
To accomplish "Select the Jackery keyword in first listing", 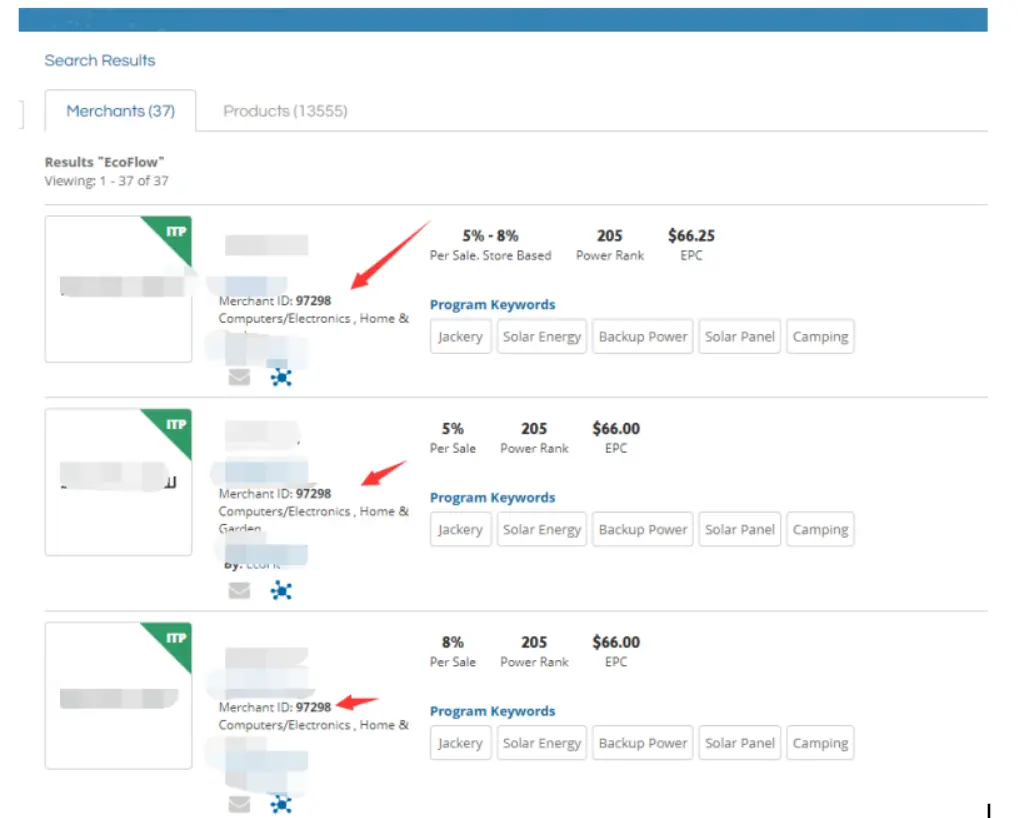I will pos(460,337).
